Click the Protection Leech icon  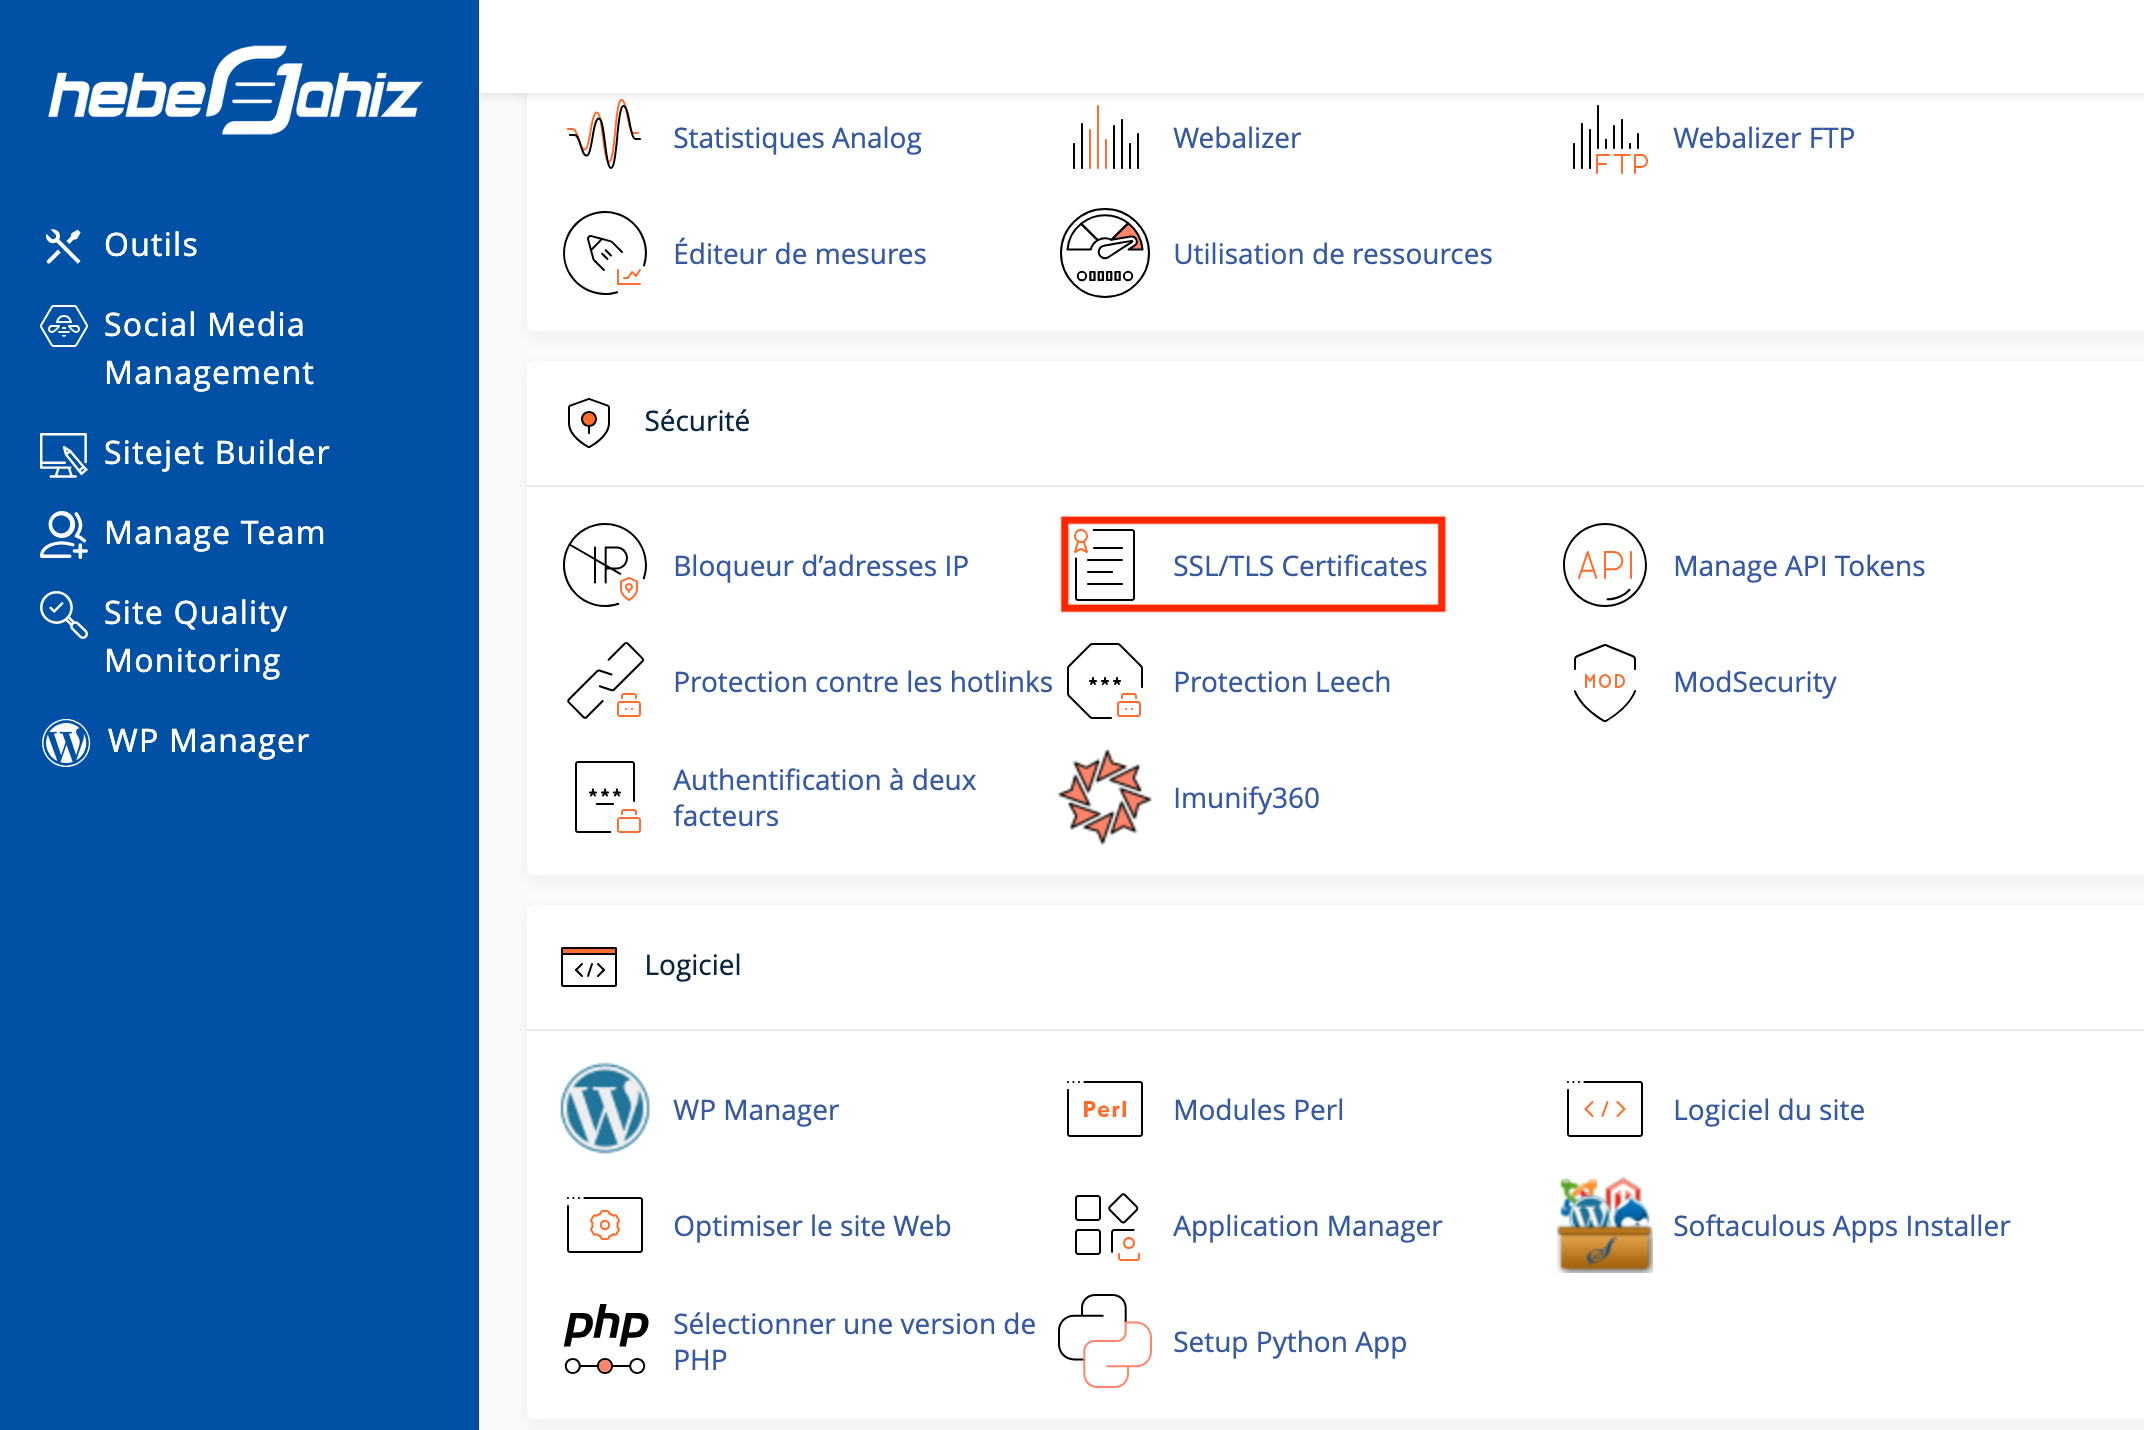pyautogui.click(x=1104, y=681)
